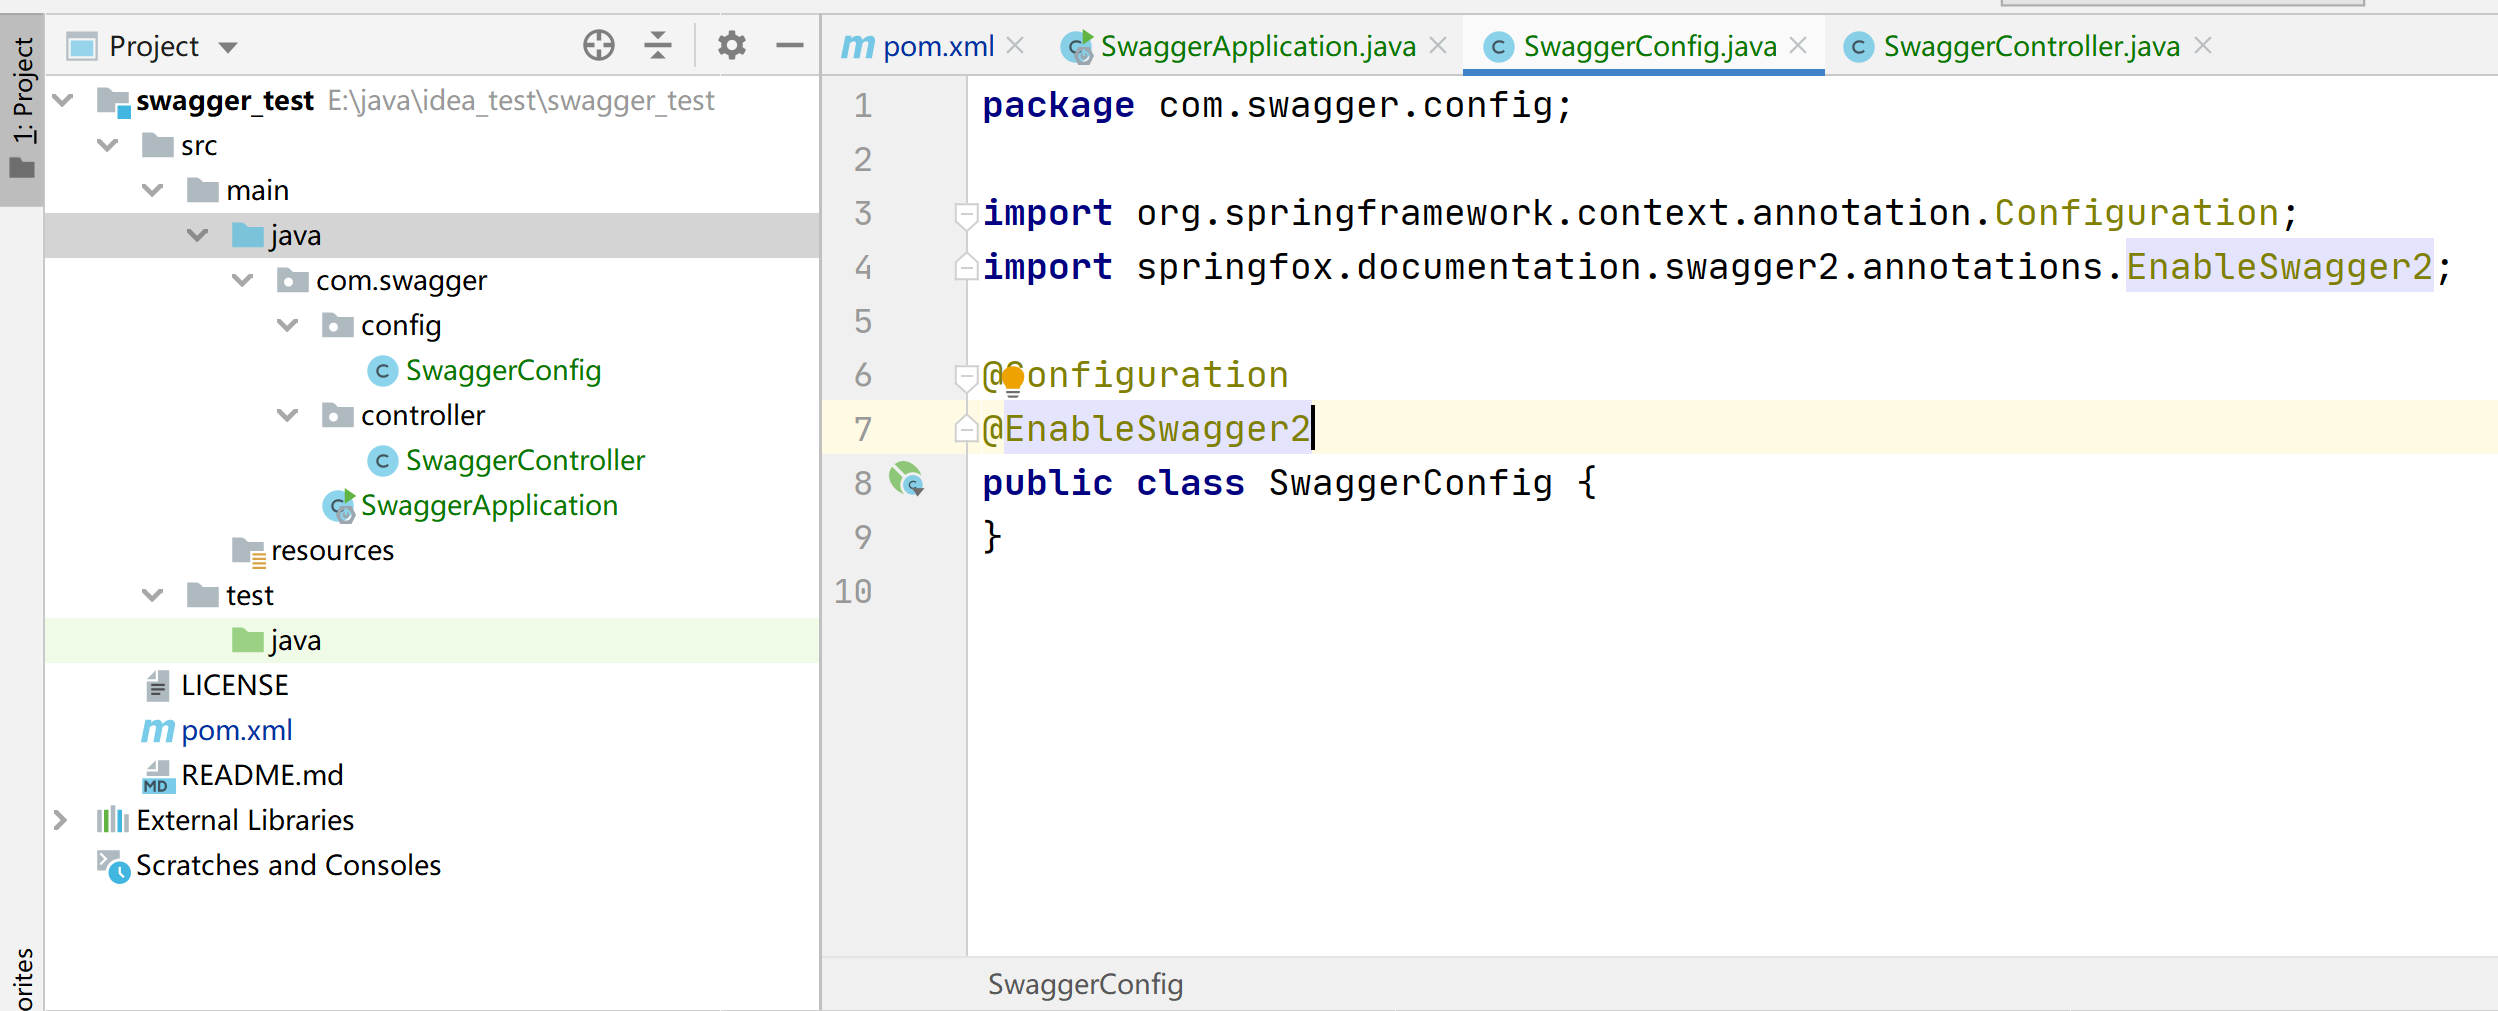Click the locate current file crosshair icon

pyautogui.click(x=598, y=46)
